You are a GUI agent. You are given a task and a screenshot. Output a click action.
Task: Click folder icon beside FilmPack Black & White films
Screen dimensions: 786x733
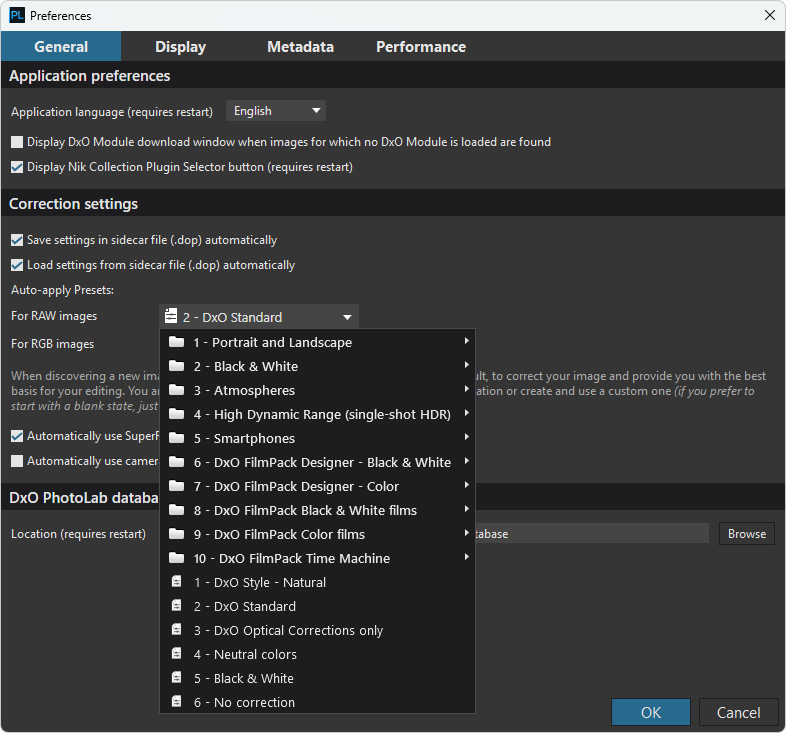tap(176, 510)
